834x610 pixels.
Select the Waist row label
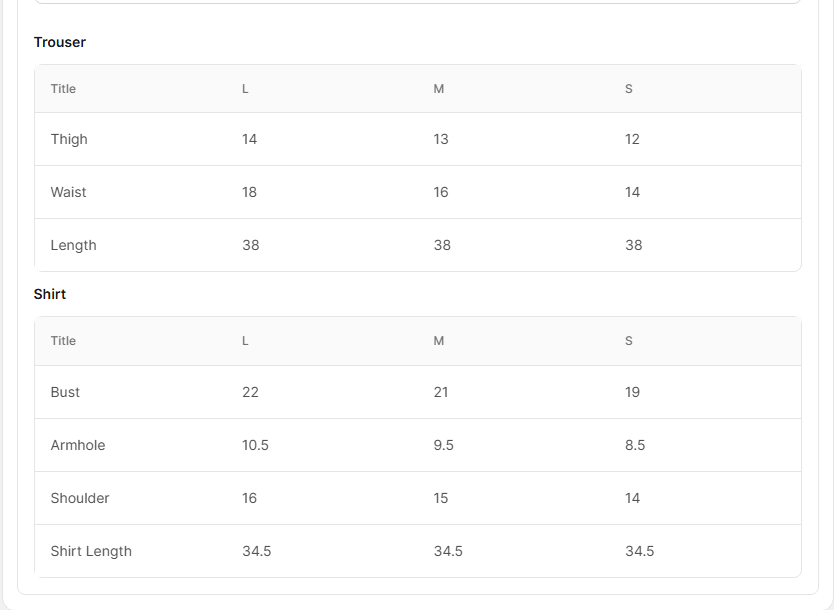pyautogui.click(x=68, y=192)
